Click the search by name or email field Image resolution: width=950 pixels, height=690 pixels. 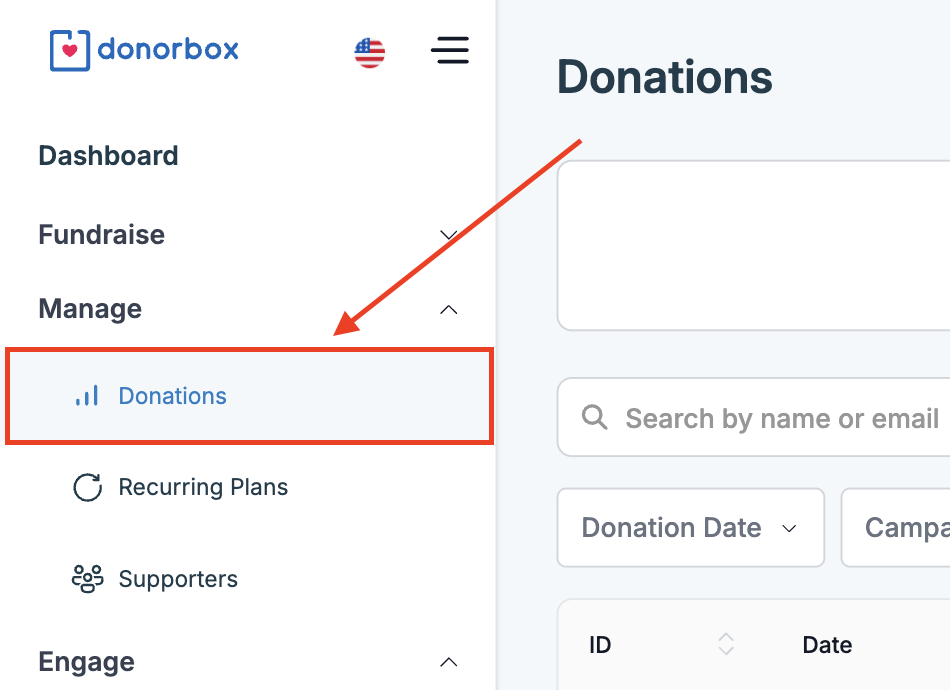754,417
